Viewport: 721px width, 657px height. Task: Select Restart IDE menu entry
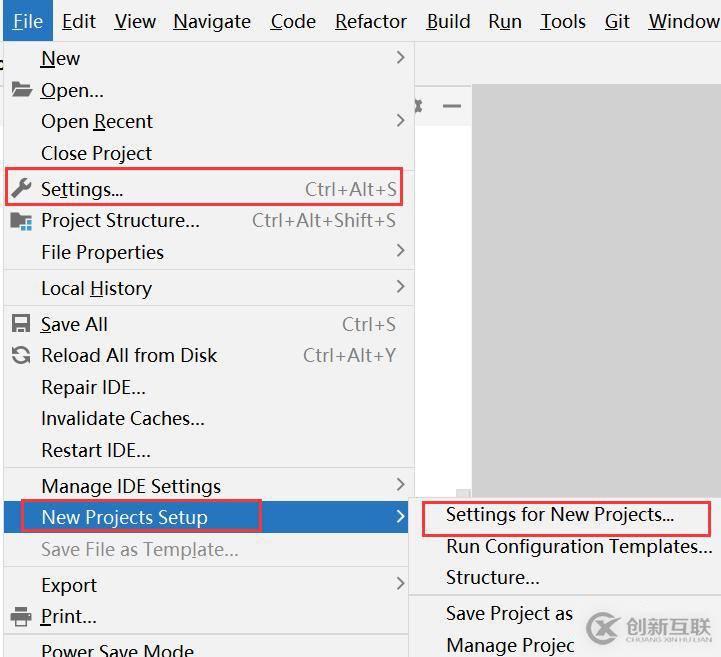[x=96, y=450]
